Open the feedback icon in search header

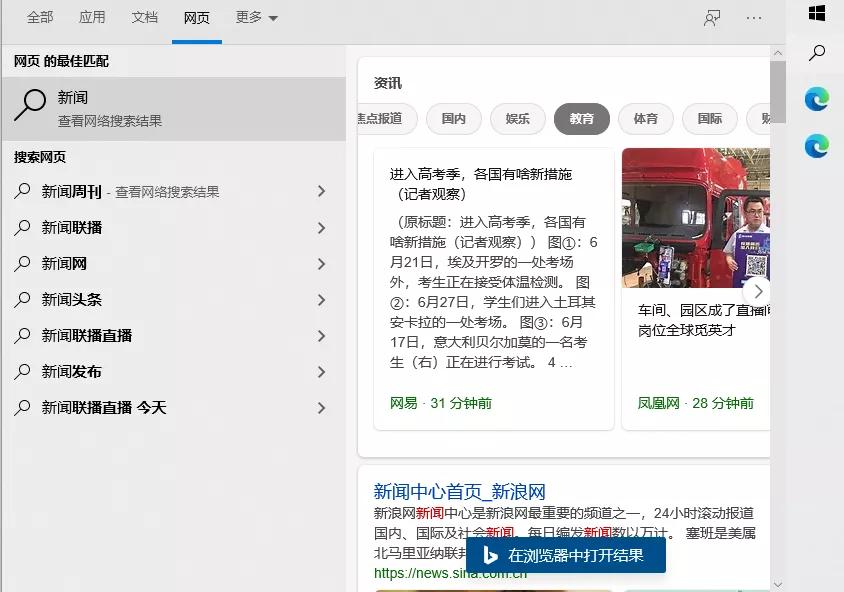point(712,18)
